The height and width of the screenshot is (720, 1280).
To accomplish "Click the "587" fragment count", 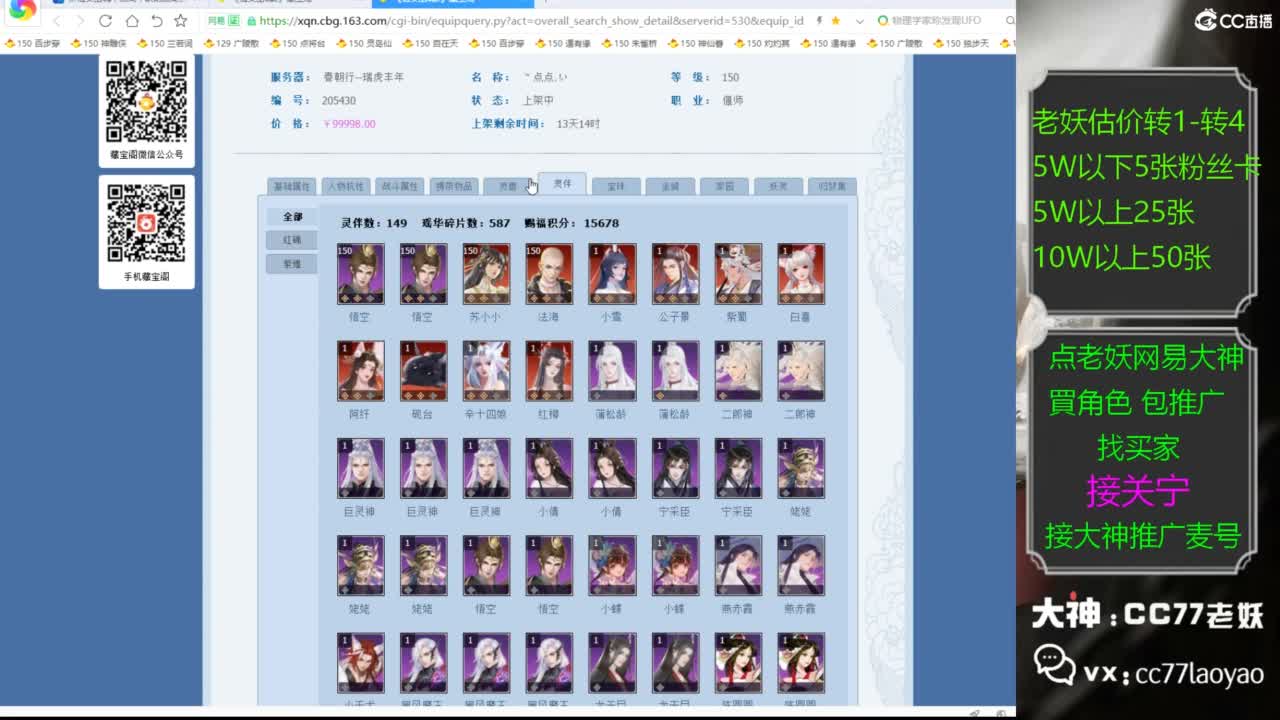I will coord(499,223).
